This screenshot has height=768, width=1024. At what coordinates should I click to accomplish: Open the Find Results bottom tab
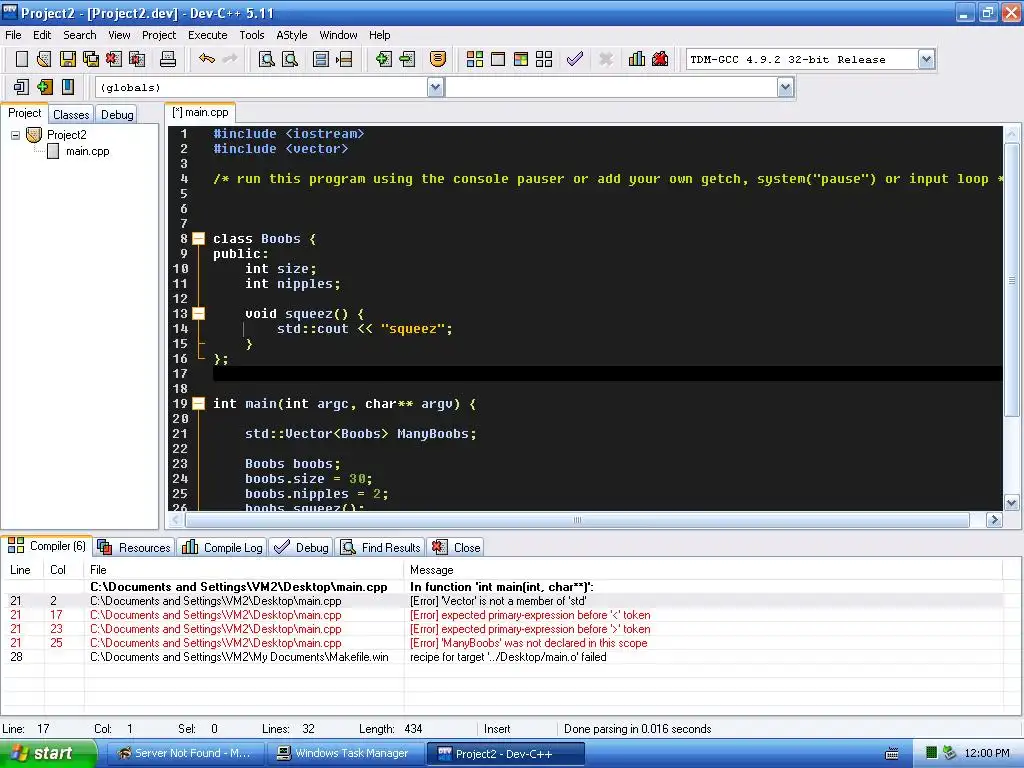[x=381, y=547]
